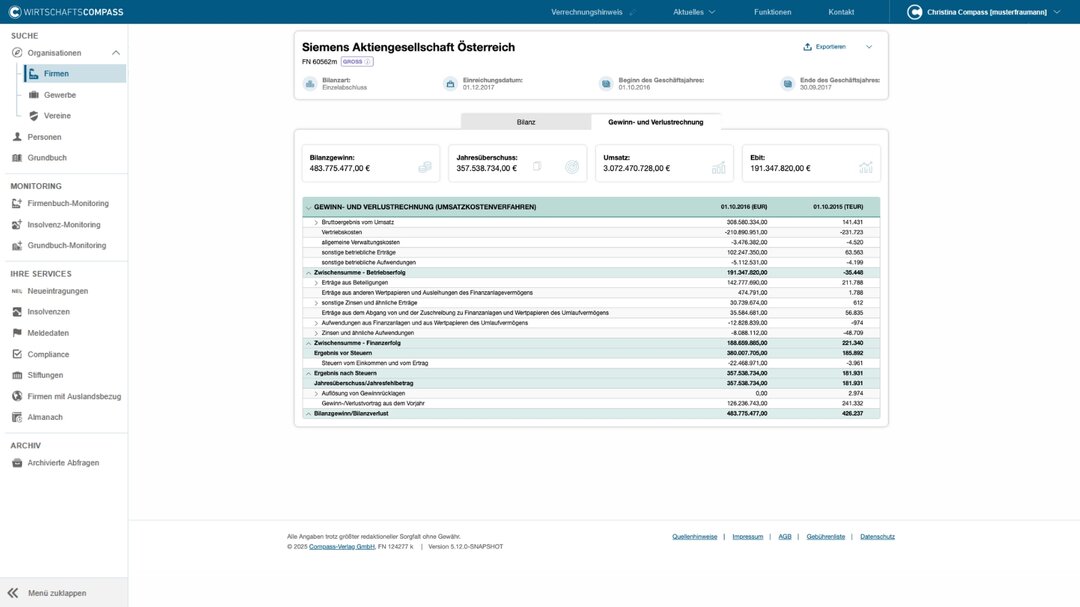Click the Stiftungen building icon
This screenshot has height=607, width=1080.
17,375
